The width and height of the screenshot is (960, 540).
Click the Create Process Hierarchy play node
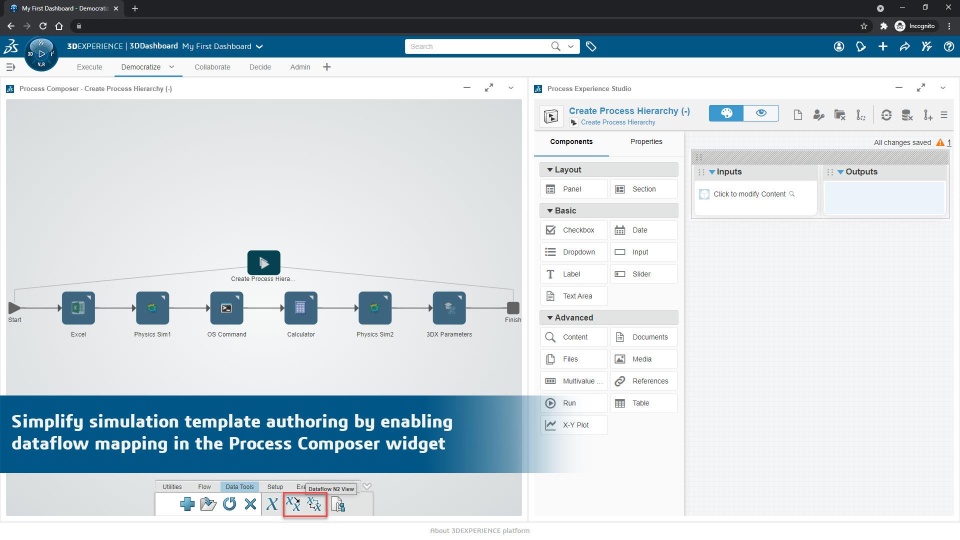264,263
